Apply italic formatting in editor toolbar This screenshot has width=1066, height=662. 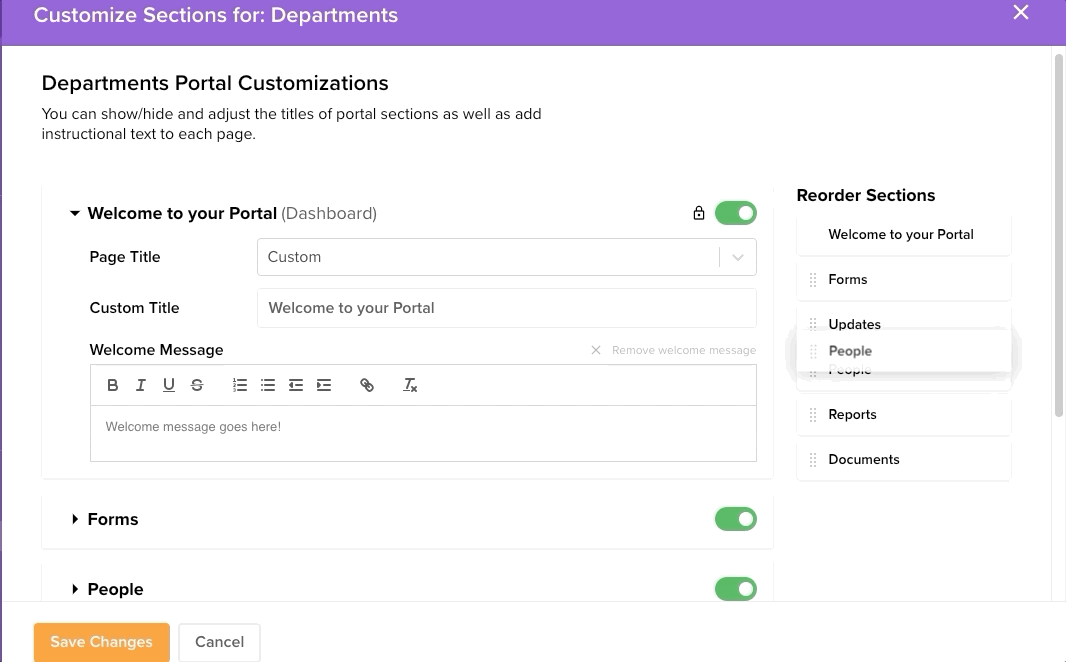click(141, 385)
